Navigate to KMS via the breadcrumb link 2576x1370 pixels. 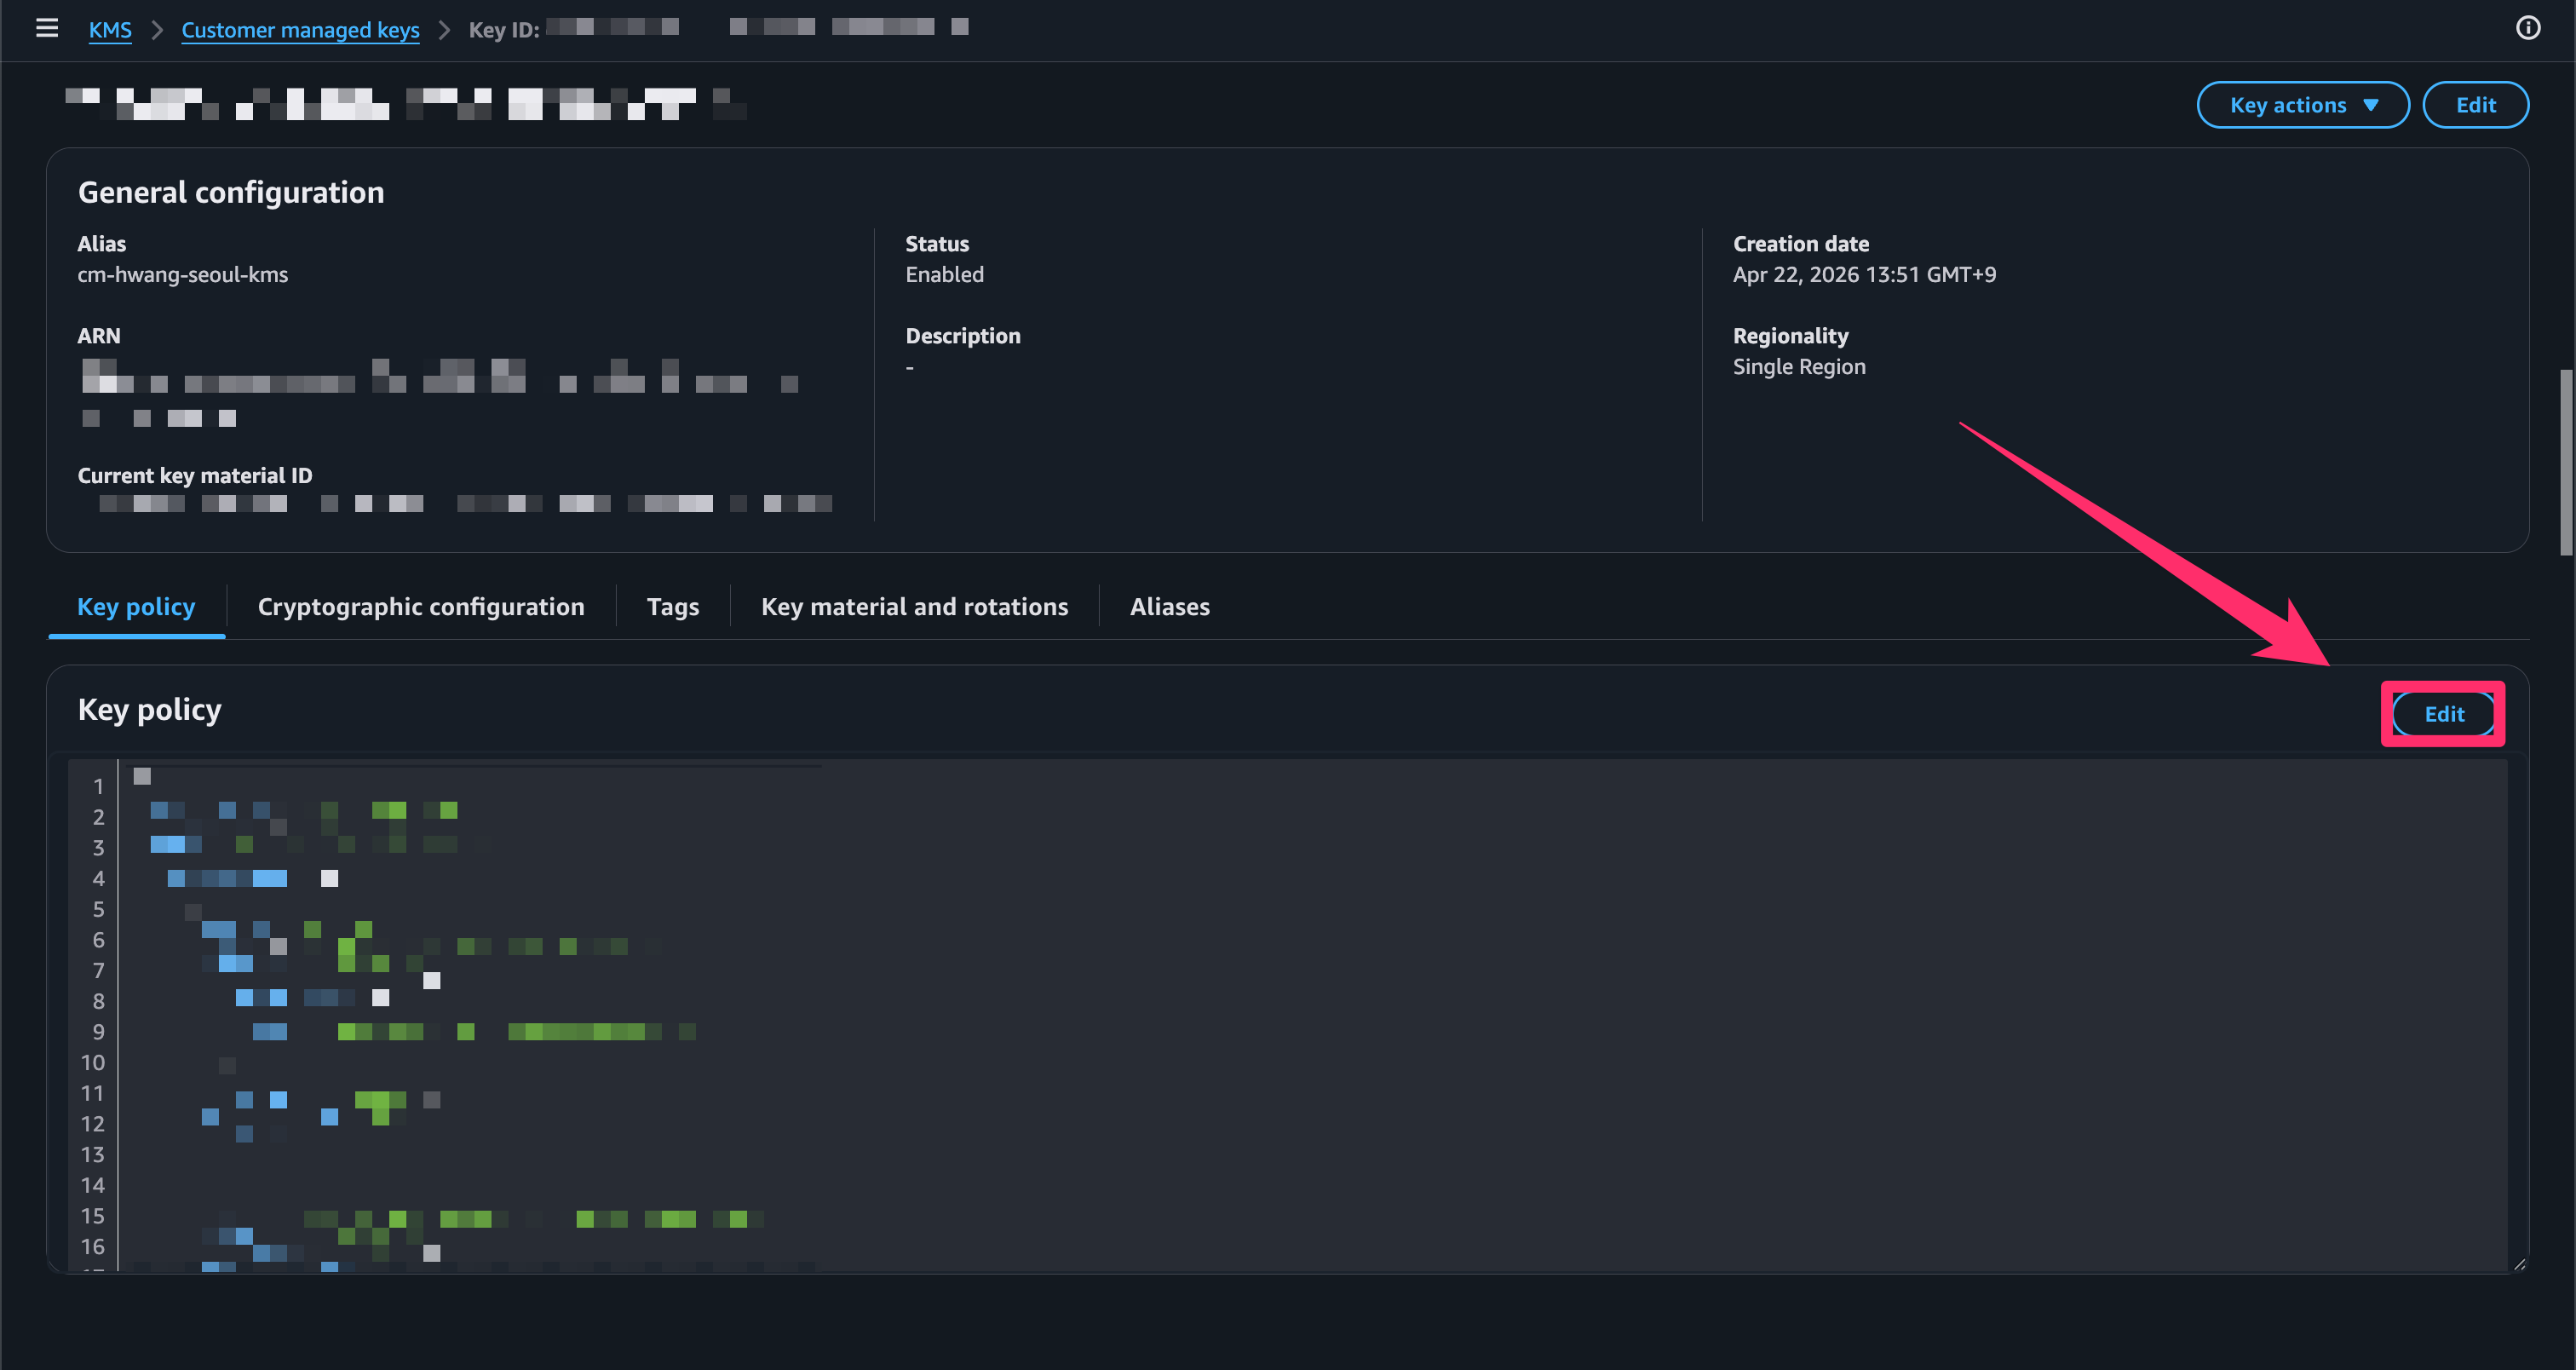coord(110,30)
